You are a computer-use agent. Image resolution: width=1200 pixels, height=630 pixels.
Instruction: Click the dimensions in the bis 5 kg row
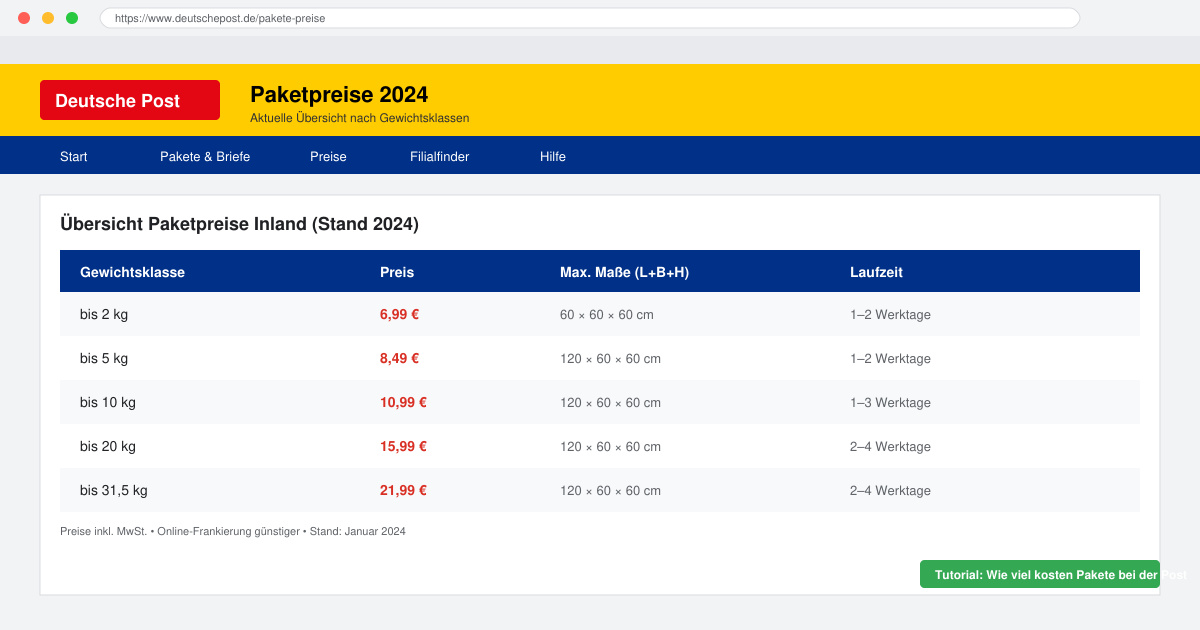pyautogui.click(x=610, y=359)
